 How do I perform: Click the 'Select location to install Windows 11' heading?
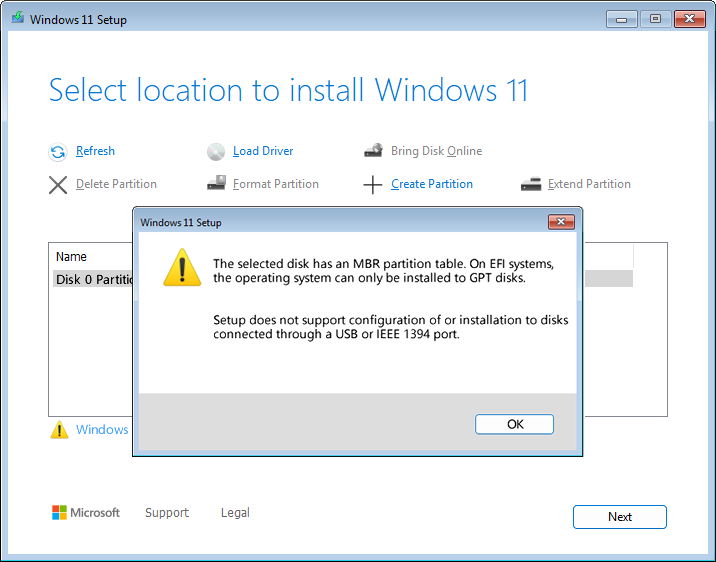tap(288, 90)
